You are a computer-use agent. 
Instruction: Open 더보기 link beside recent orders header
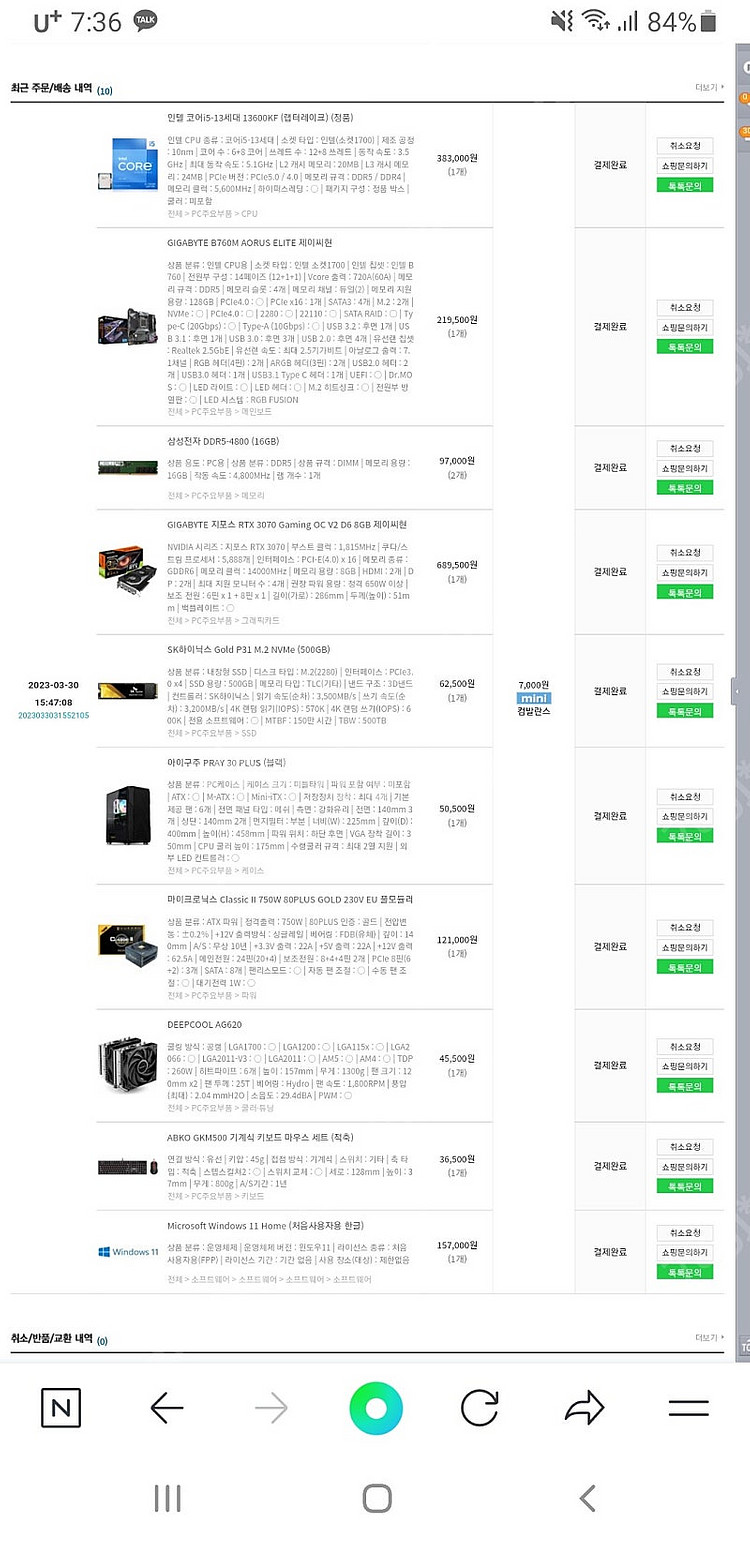[708, 87]
